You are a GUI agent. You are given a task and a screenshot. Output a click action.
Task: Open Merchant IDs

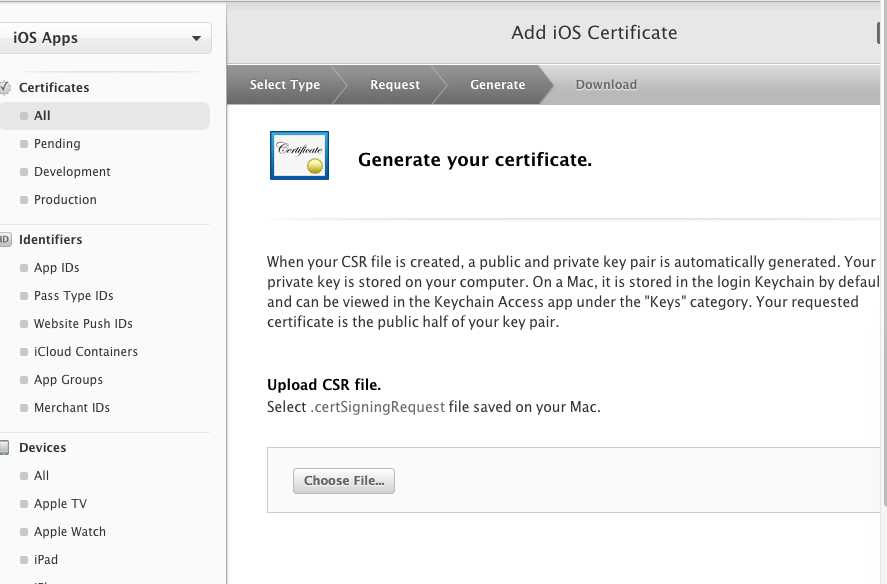pos(72,407)
